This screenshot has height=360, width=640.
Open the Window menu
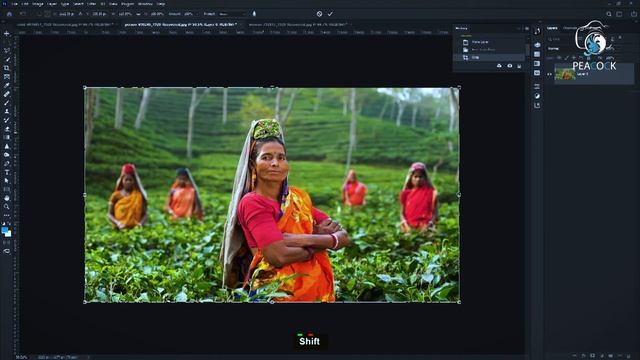click(x=145, y=4)
